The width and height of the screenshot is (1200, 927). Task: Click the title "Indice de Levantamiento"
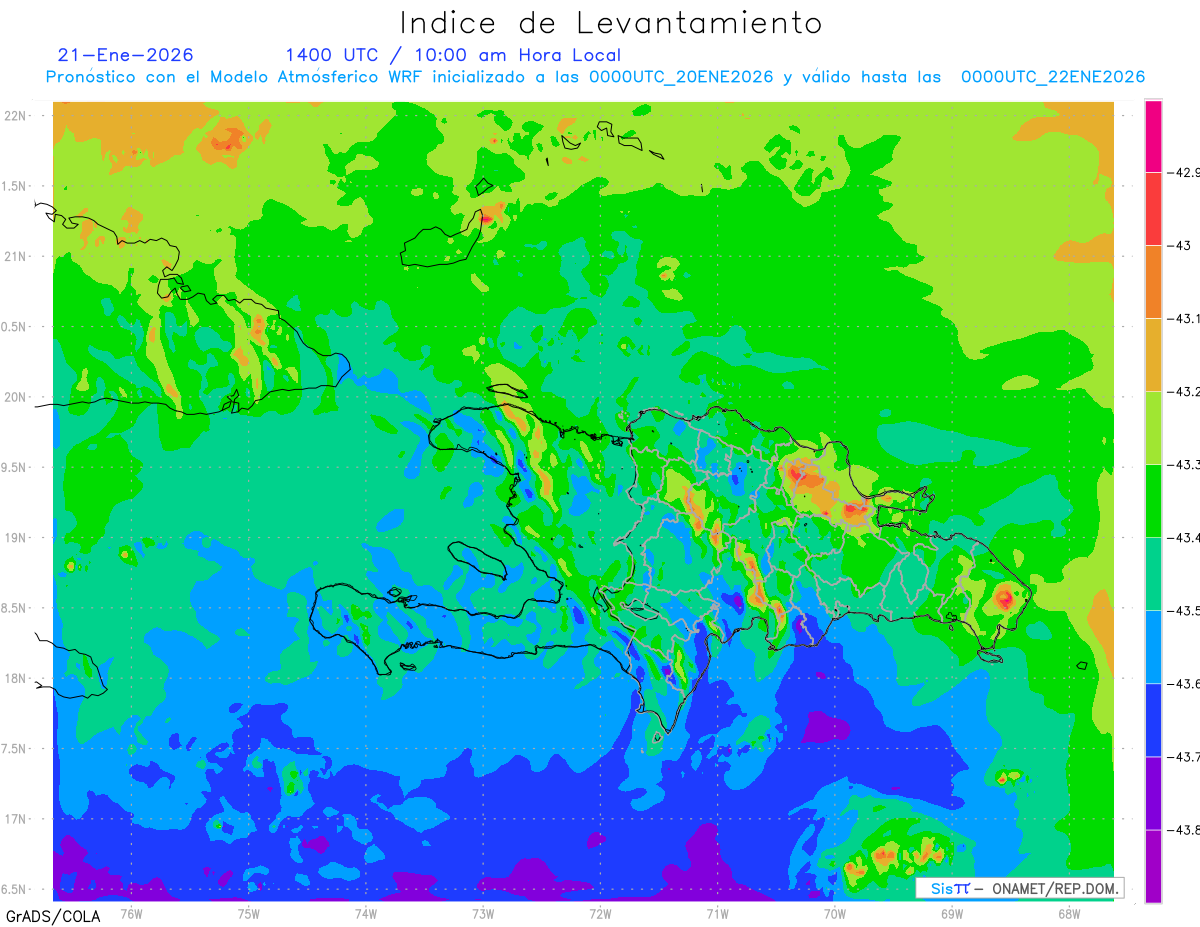(x=610, y=22)
